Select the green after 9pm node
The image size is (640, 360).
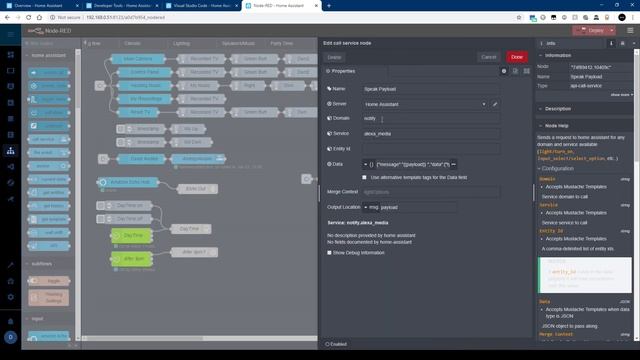132,259
